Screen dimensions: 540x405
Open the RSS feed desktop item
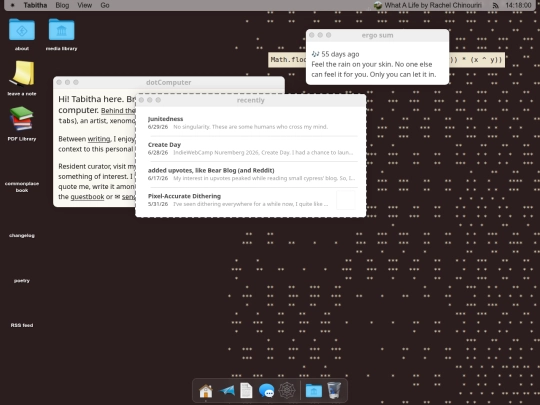(x=22, y=325)
